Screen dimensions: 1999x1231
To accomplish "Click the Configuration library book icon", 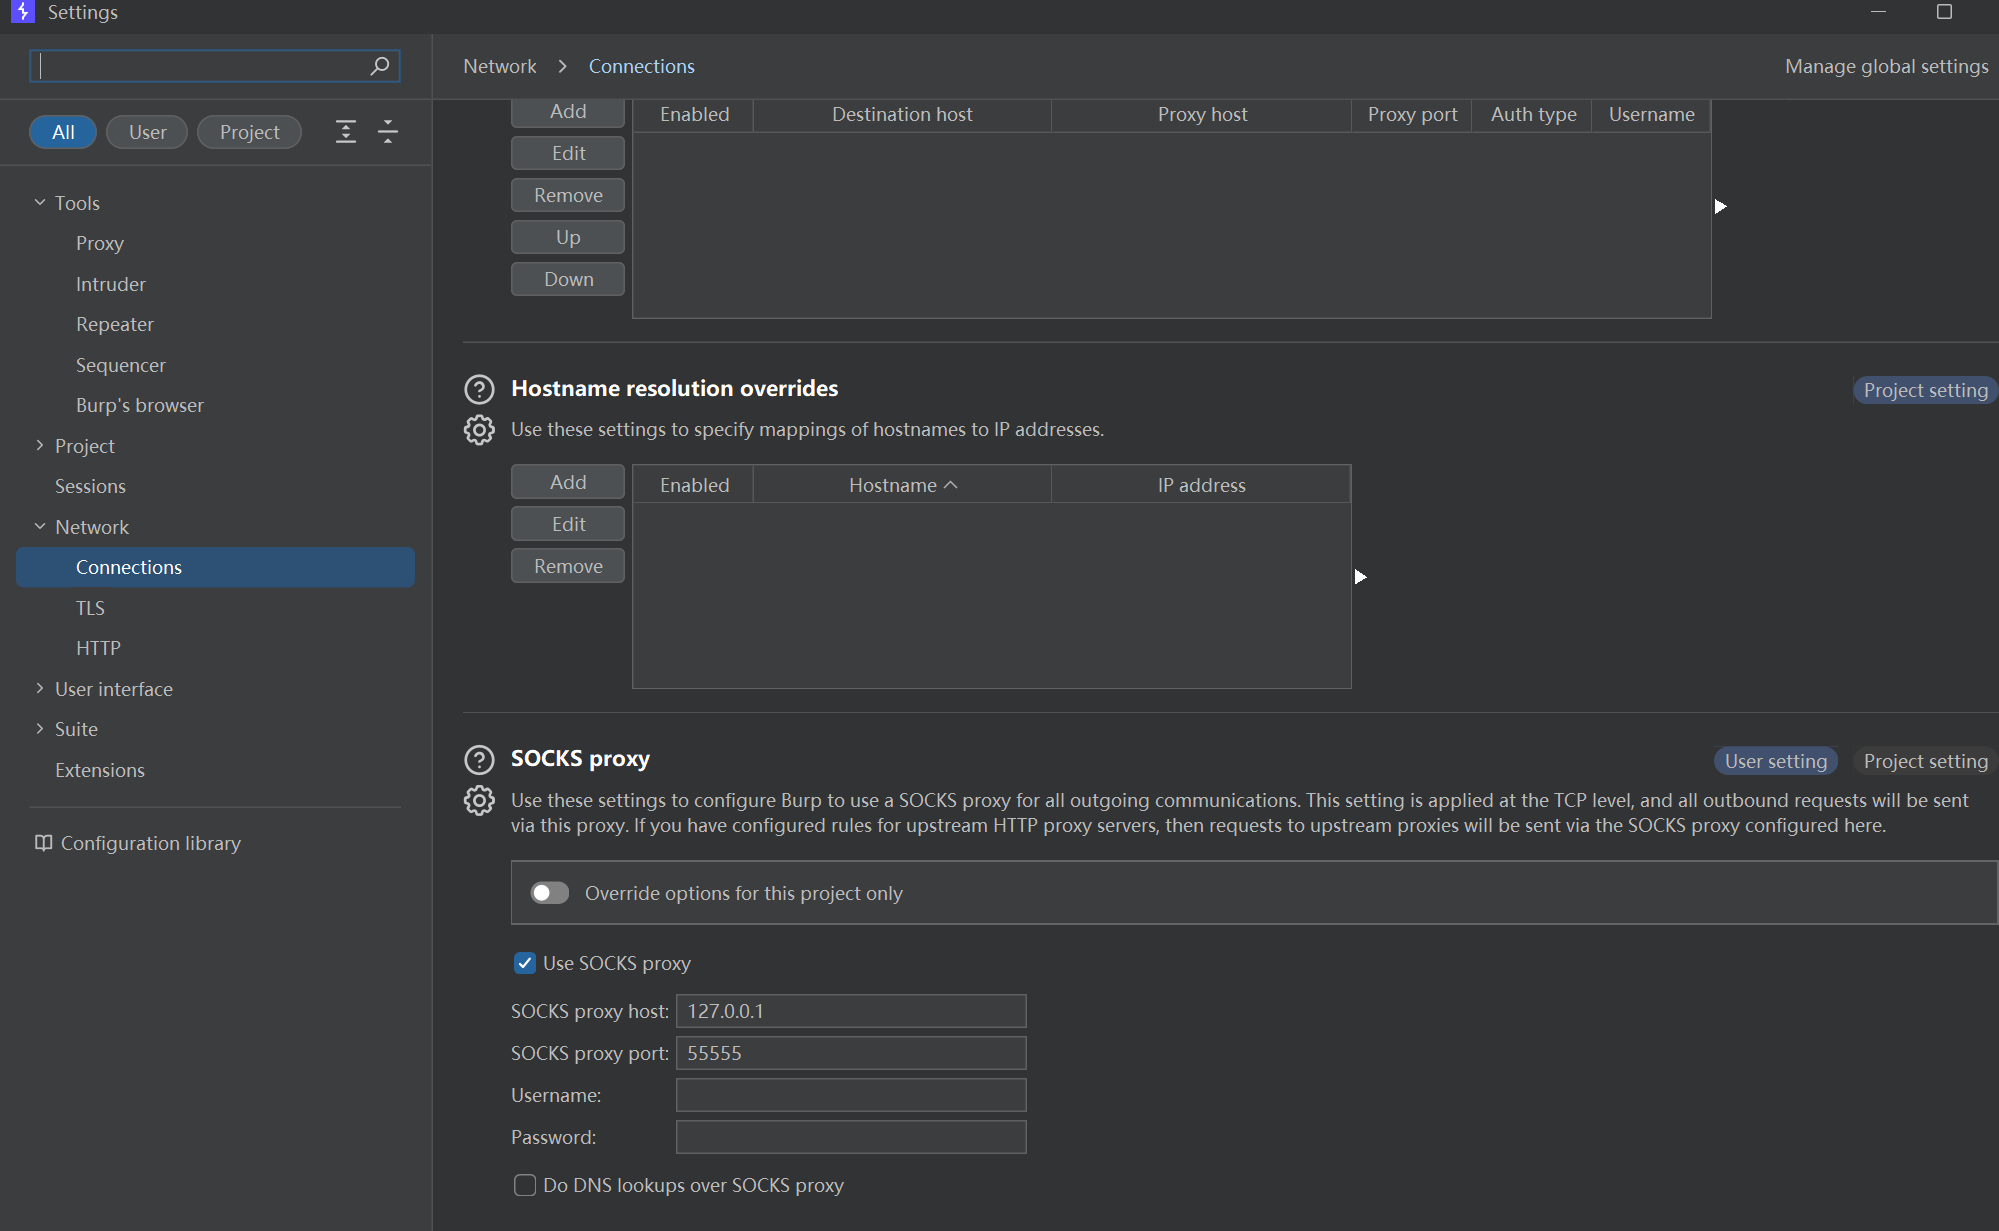I will pyautogui.click(x=43, y=843).
